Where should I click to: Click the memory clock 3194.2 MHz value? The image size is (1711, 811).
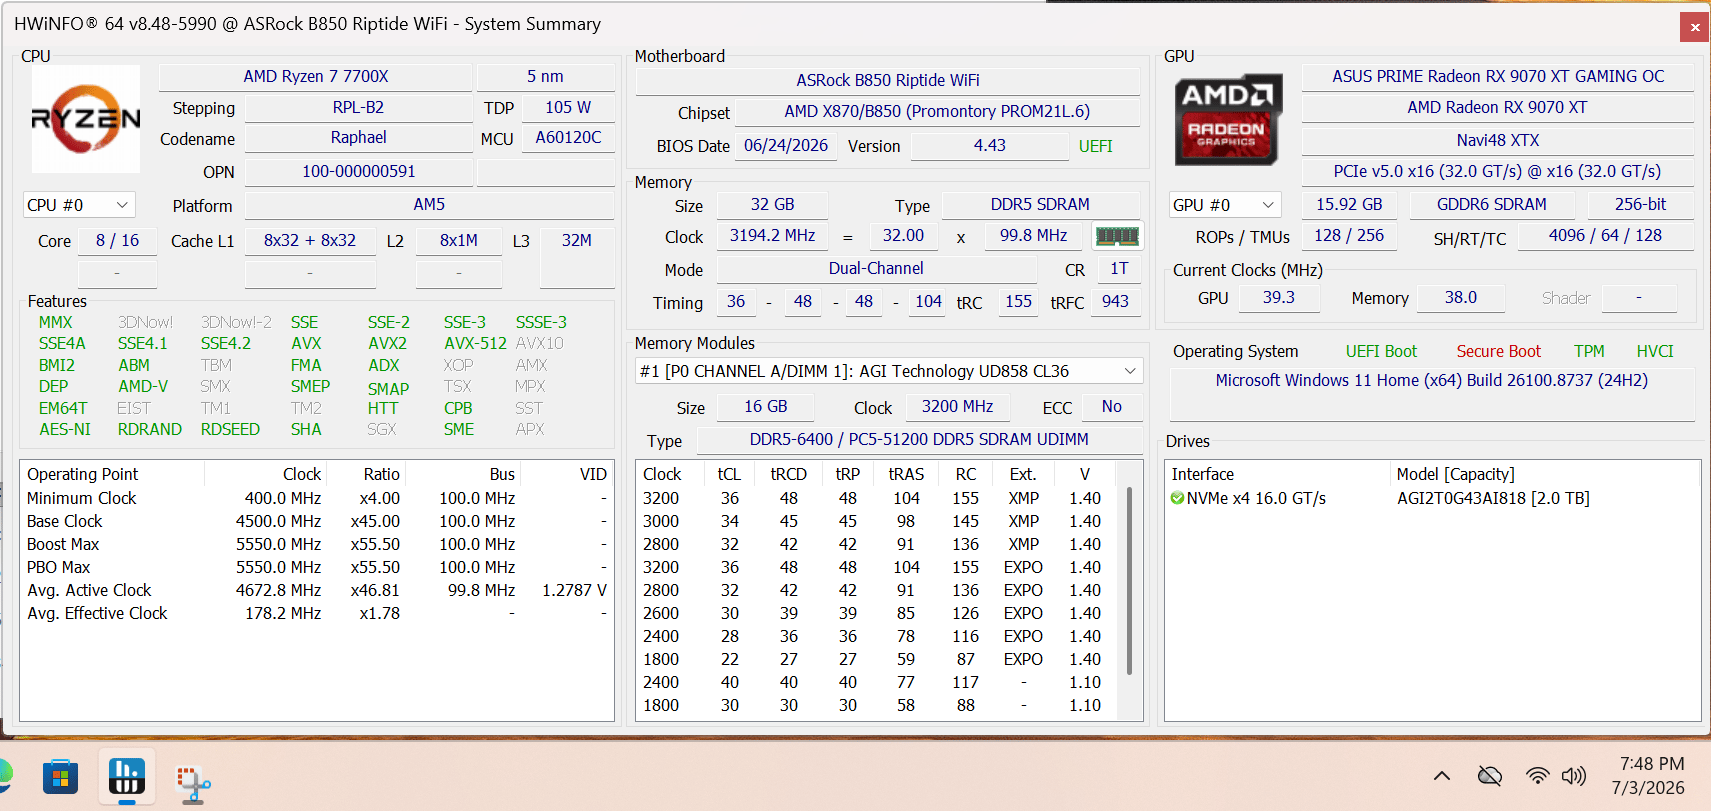(x=772, y=236)
